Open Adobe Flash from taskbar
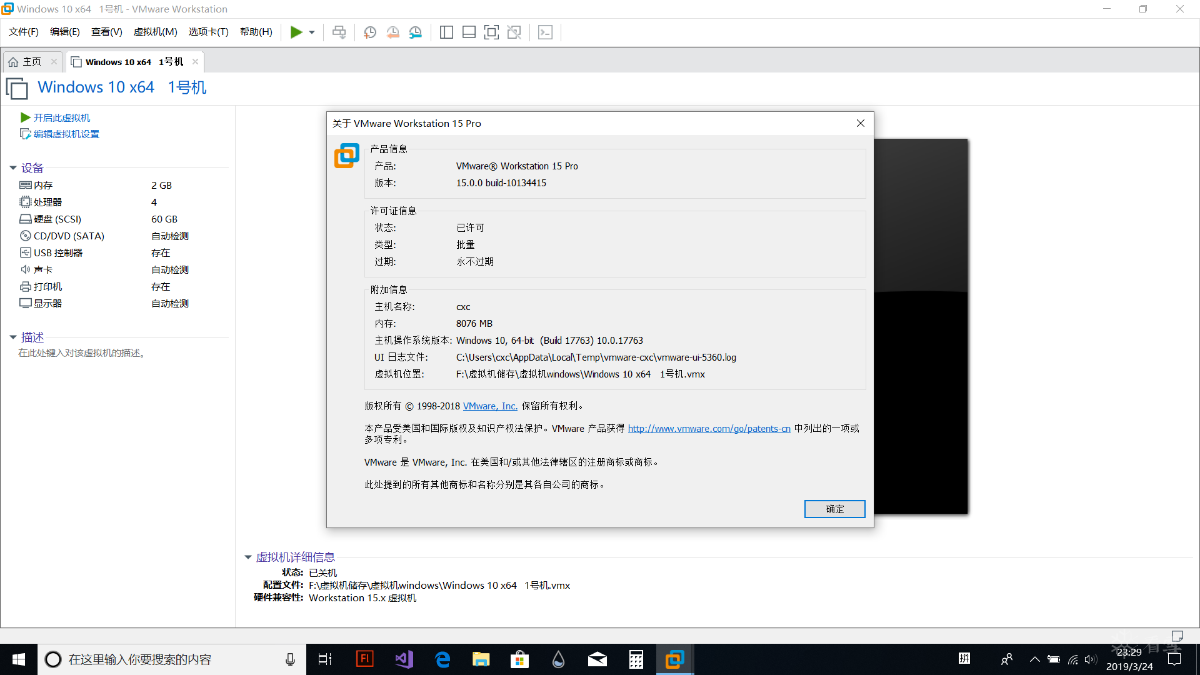This screenshot has width=1200, height=675. (x=365, y=659)
